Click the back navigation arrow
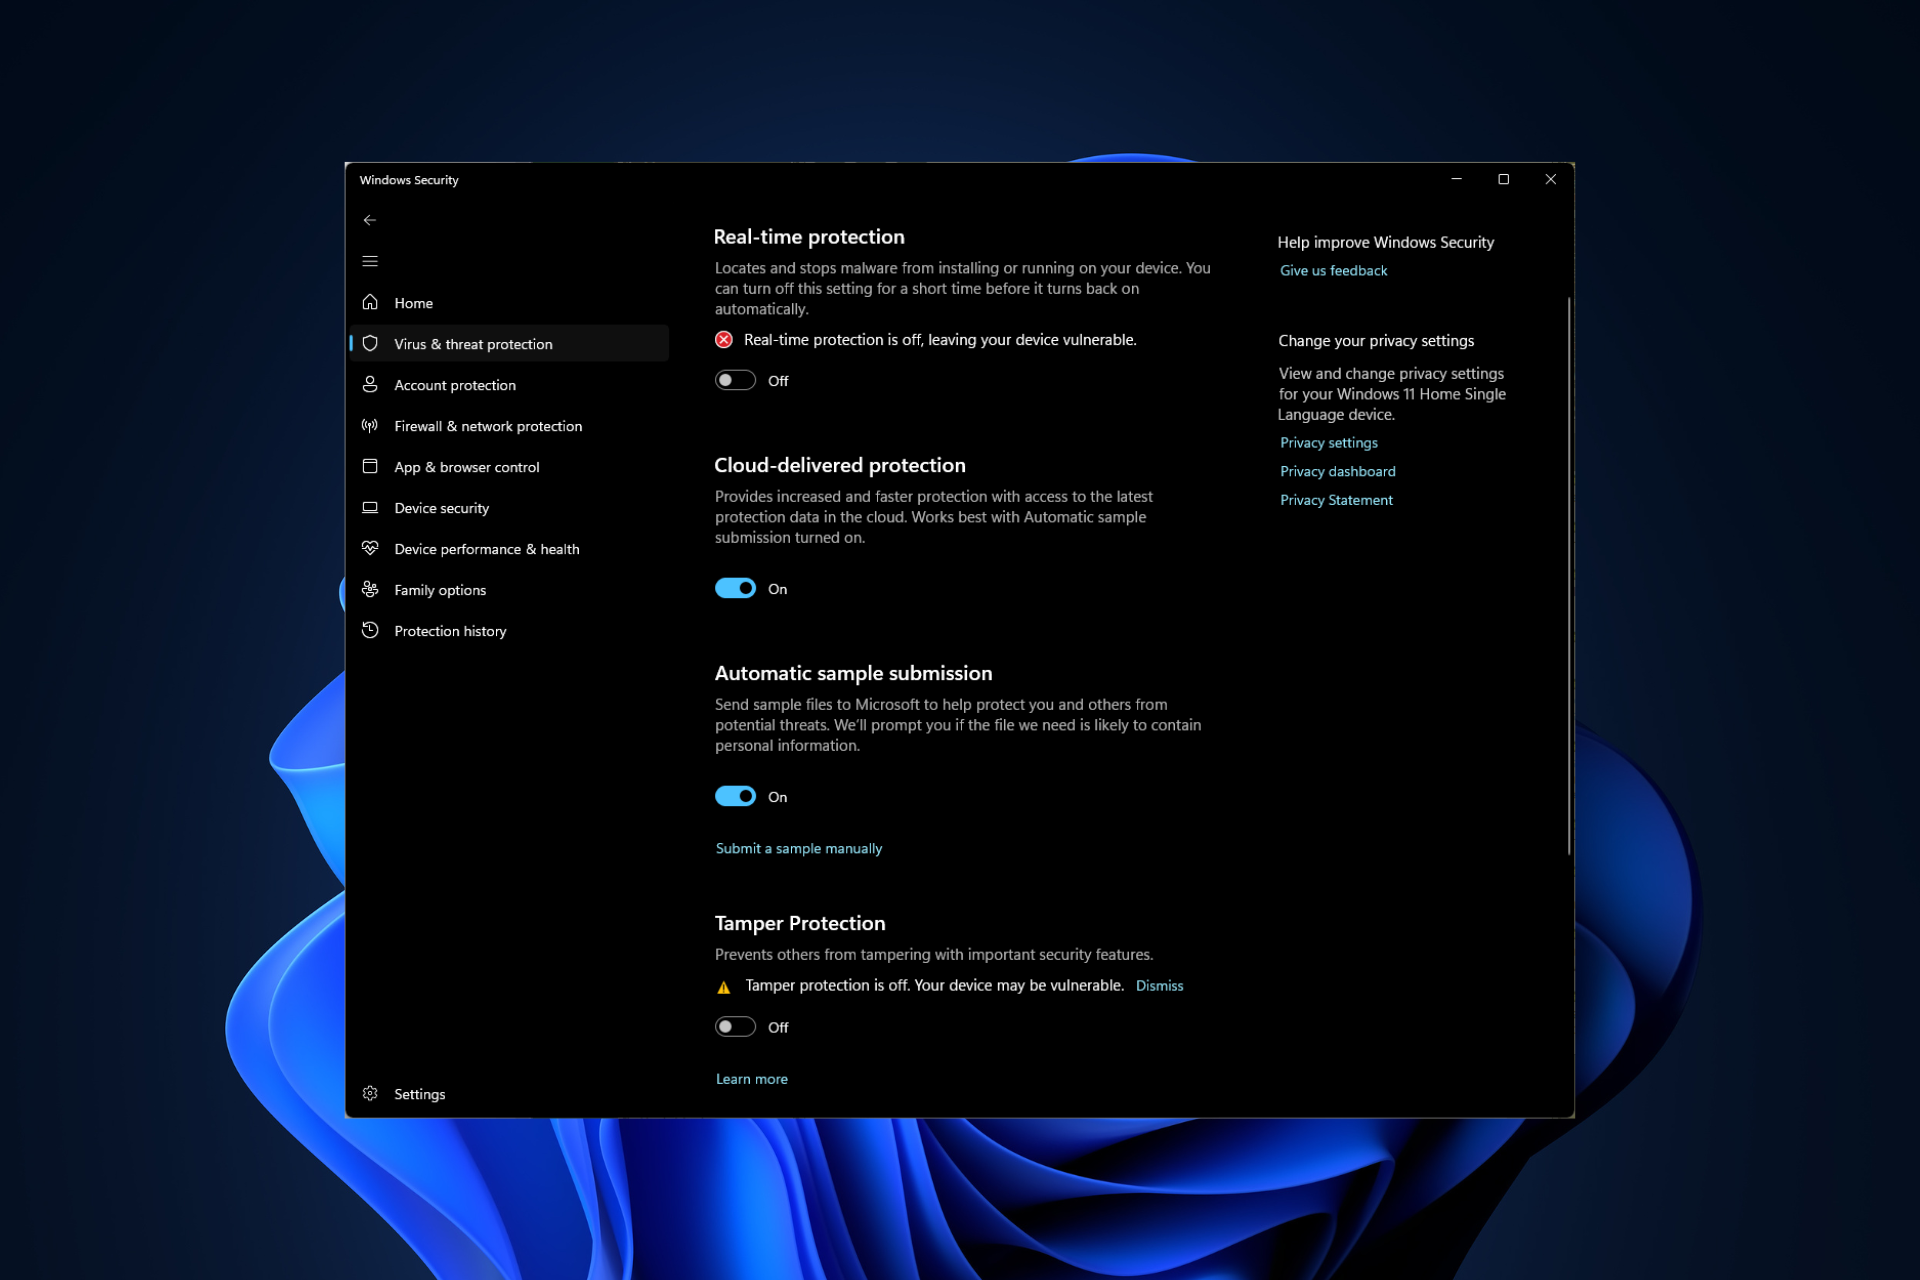The width and height of the screenshot is (1920, 1280). 370,220
